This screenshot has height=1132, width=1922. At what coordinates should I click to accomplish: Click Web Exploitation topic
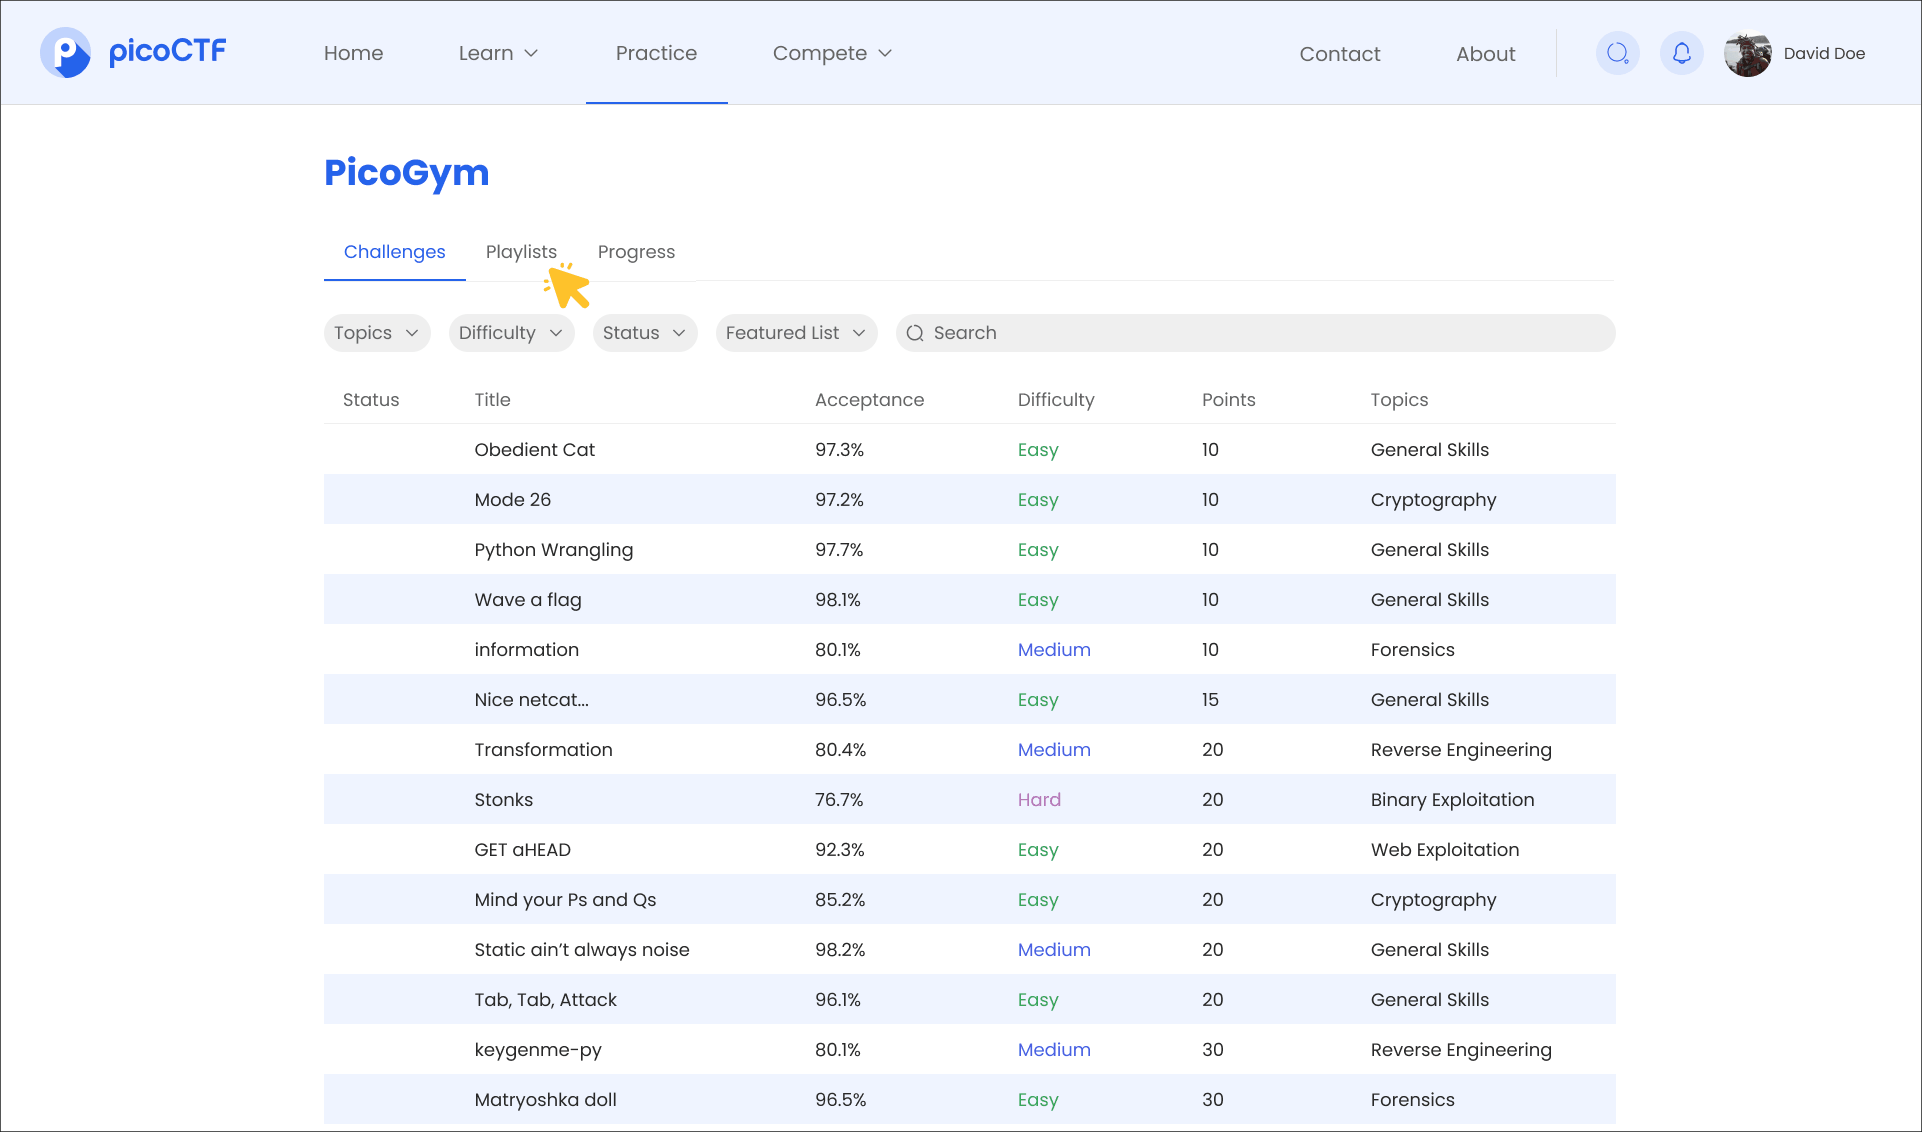pyautogui.click(x=1444, y=850)
